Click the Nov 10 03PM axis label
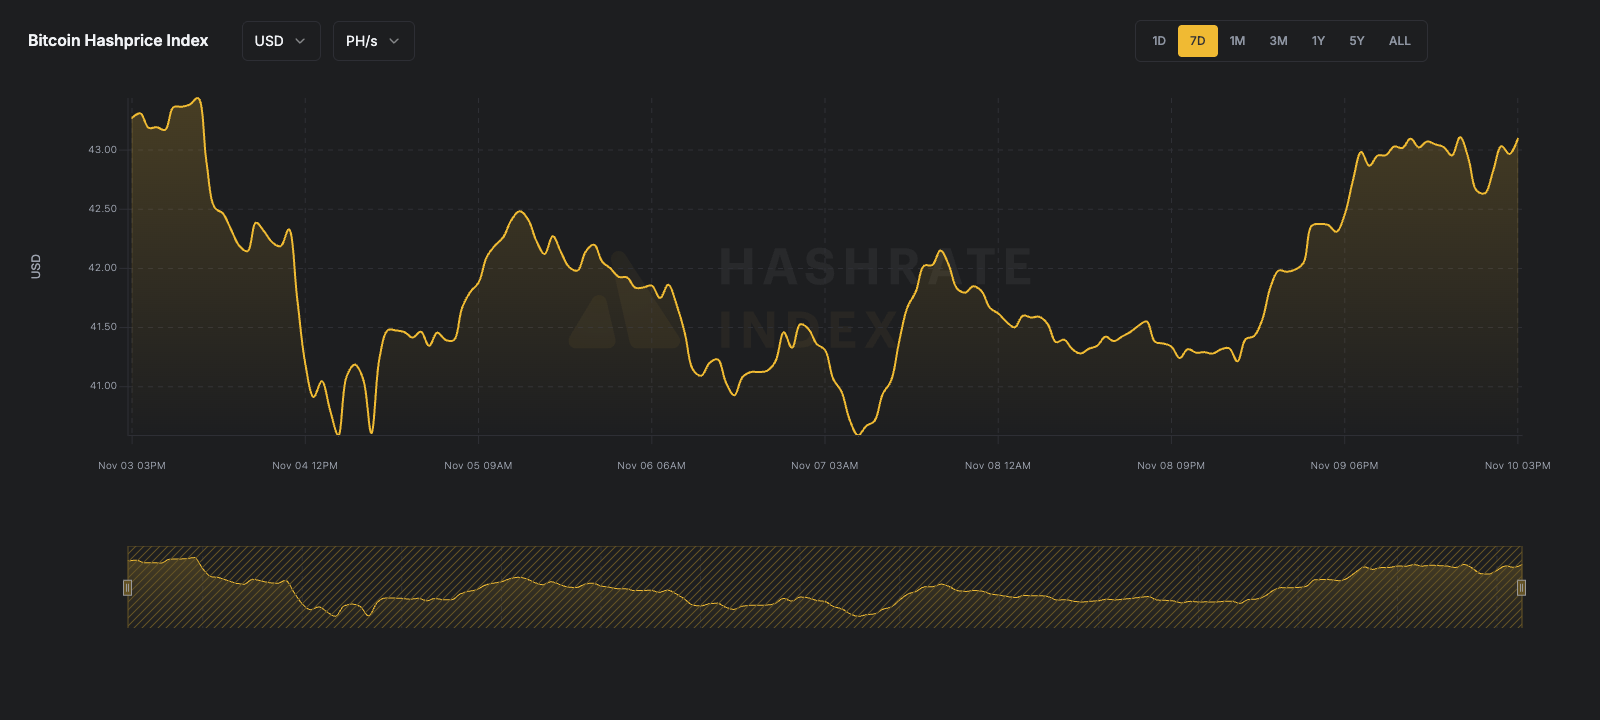 coord(1517,466)
